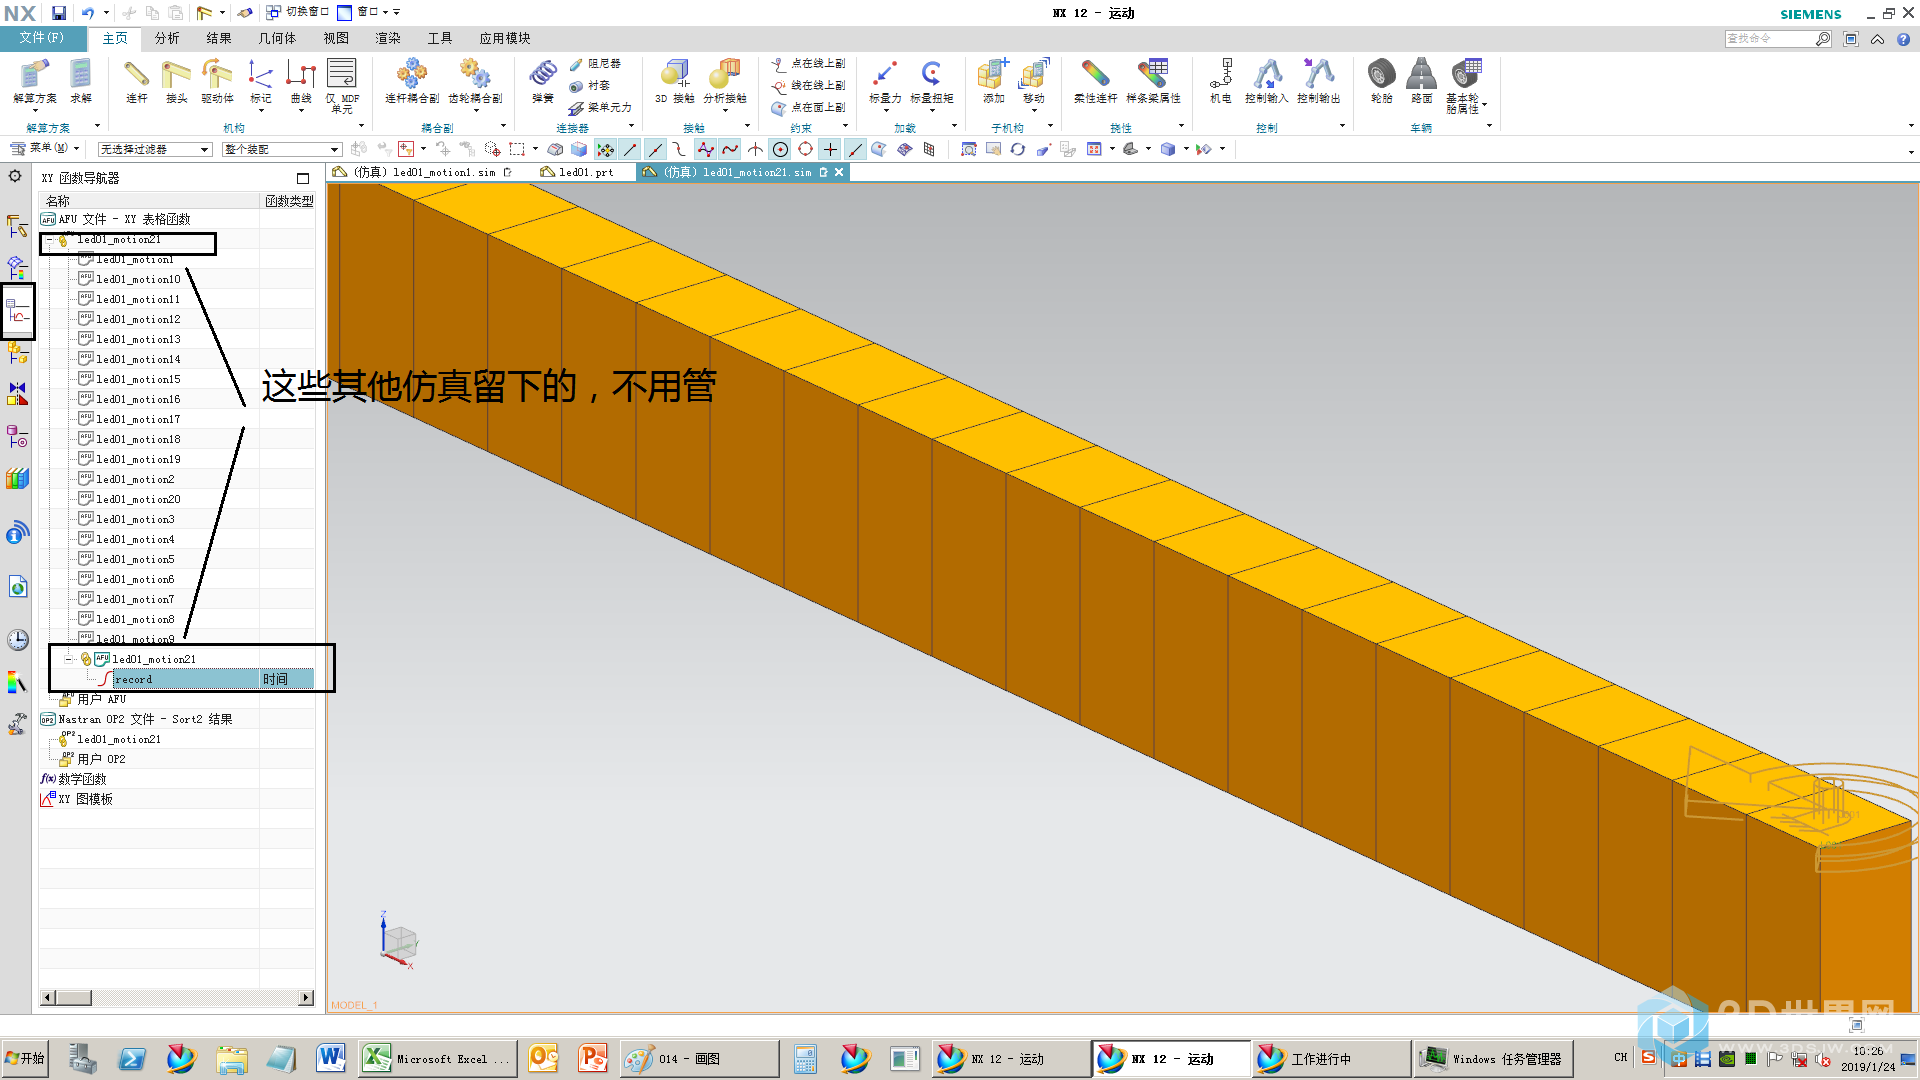The image size is (1920, 1080).
Task: Select the 衬套 (Bushing) tool
Action: 590,86
